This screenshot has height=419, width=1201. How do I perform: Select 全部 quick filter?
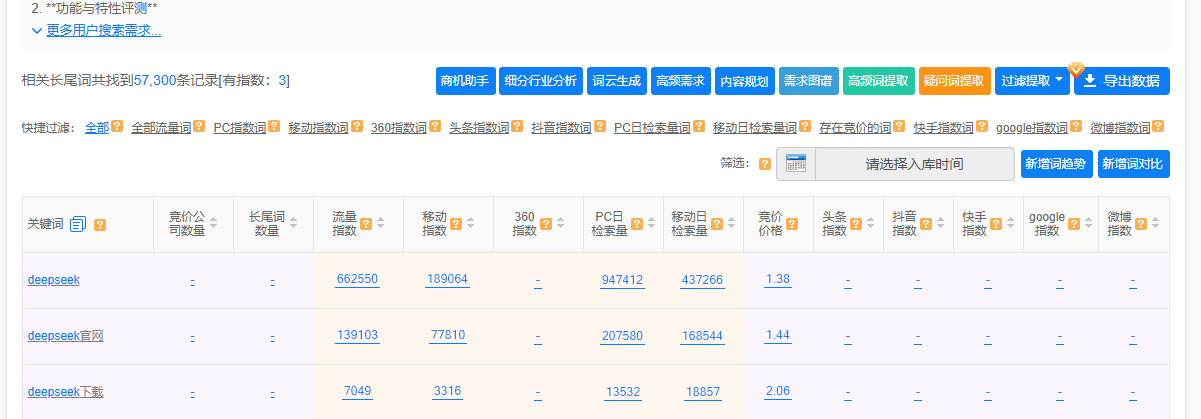[97, 128]
